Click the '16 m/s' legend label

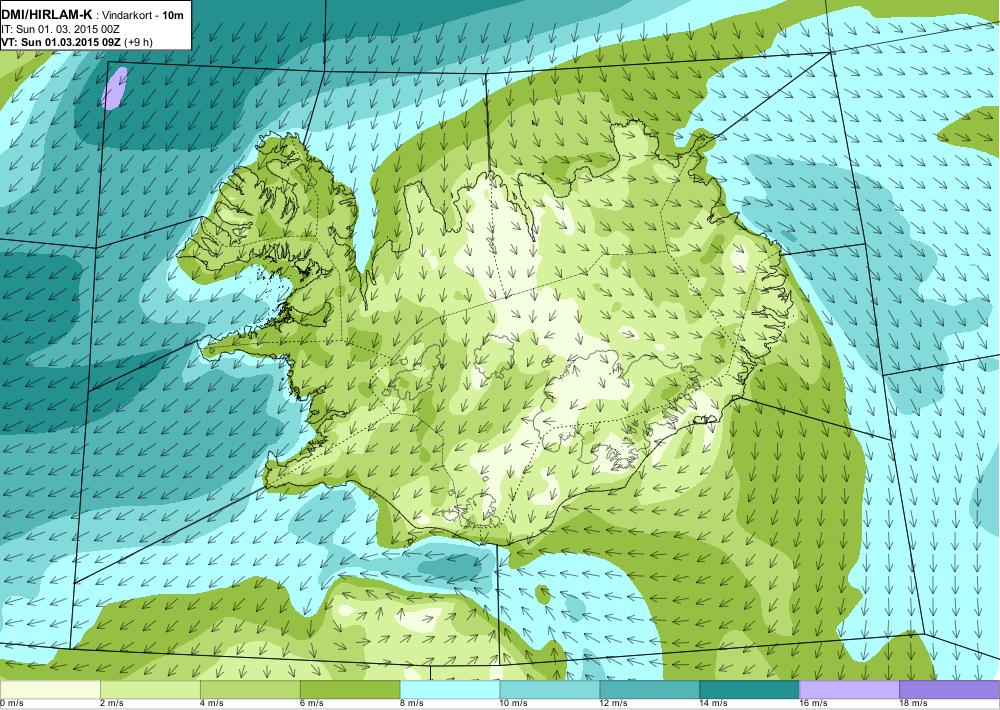(814, 704)
